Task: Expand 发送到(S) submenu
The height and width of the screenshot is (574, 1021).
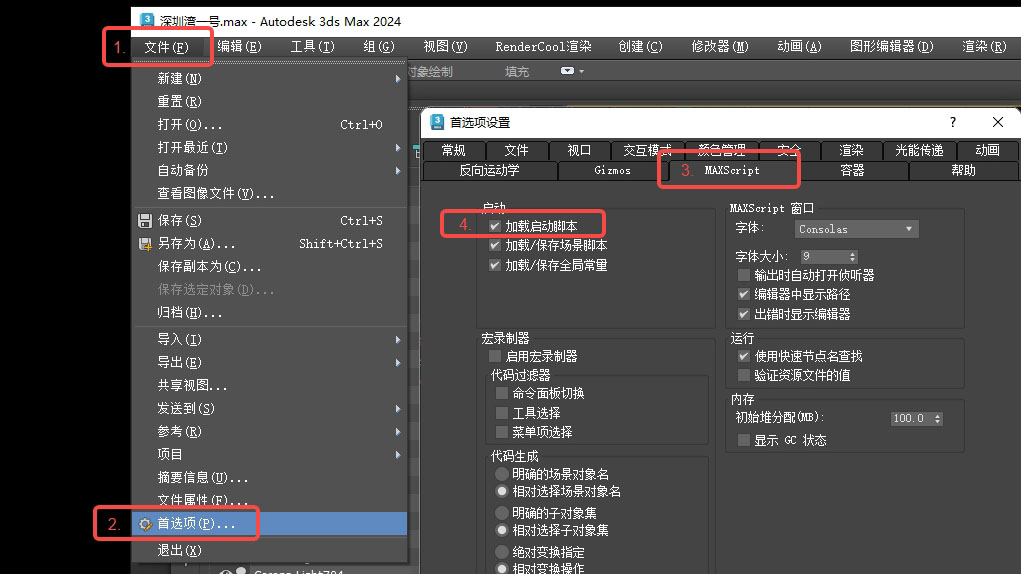Action: [398, 409]
